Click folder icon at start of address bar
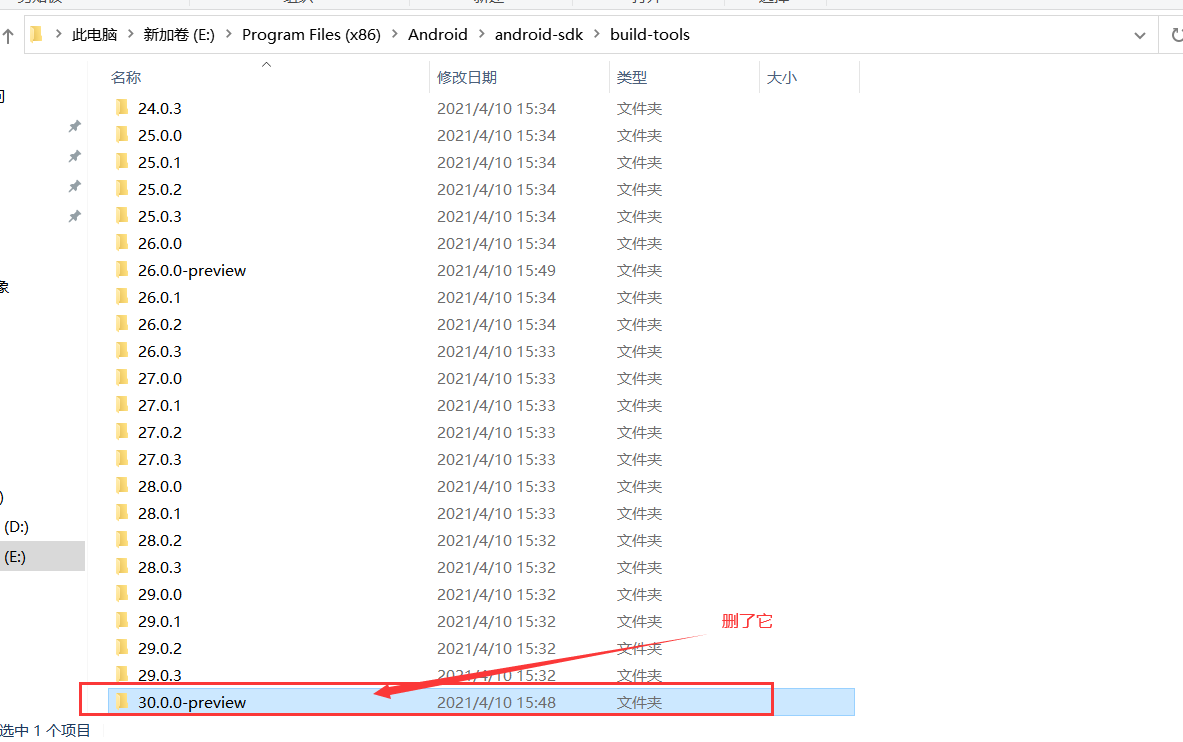Screen dimensions: 1183x742 (x=36, y=35)
